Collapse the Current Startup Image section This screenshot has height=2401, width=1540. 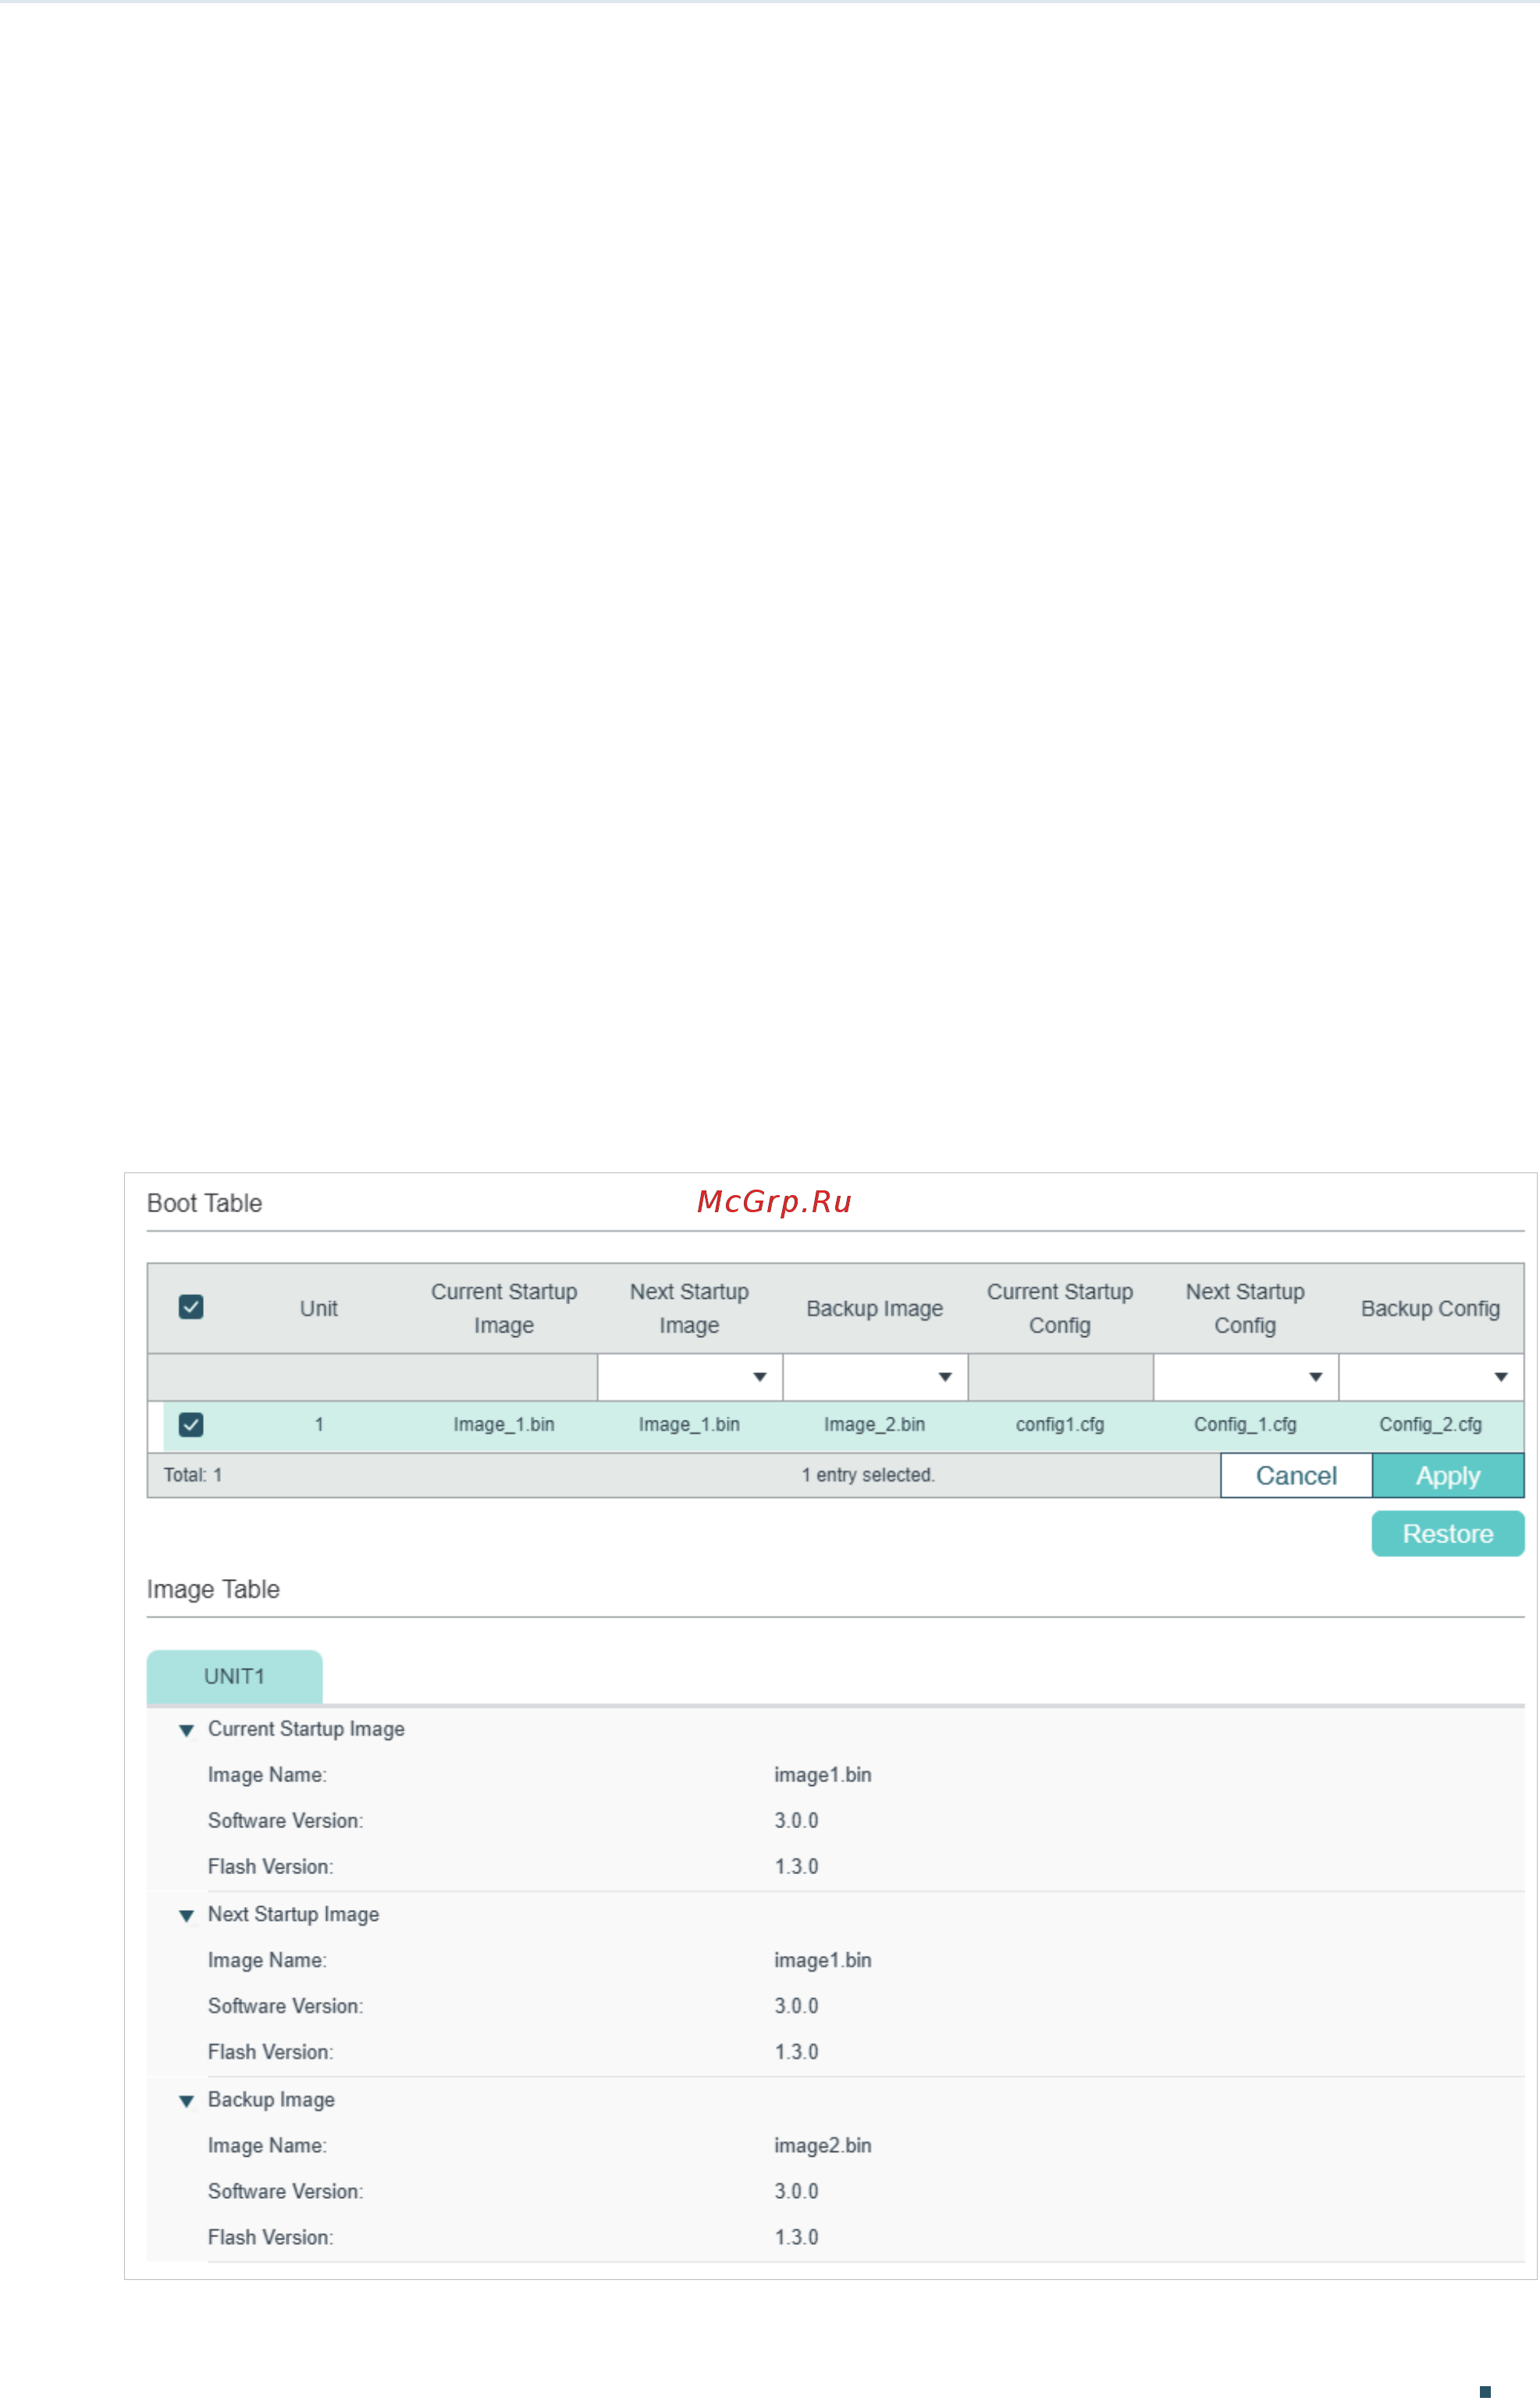pos(186,1730)
